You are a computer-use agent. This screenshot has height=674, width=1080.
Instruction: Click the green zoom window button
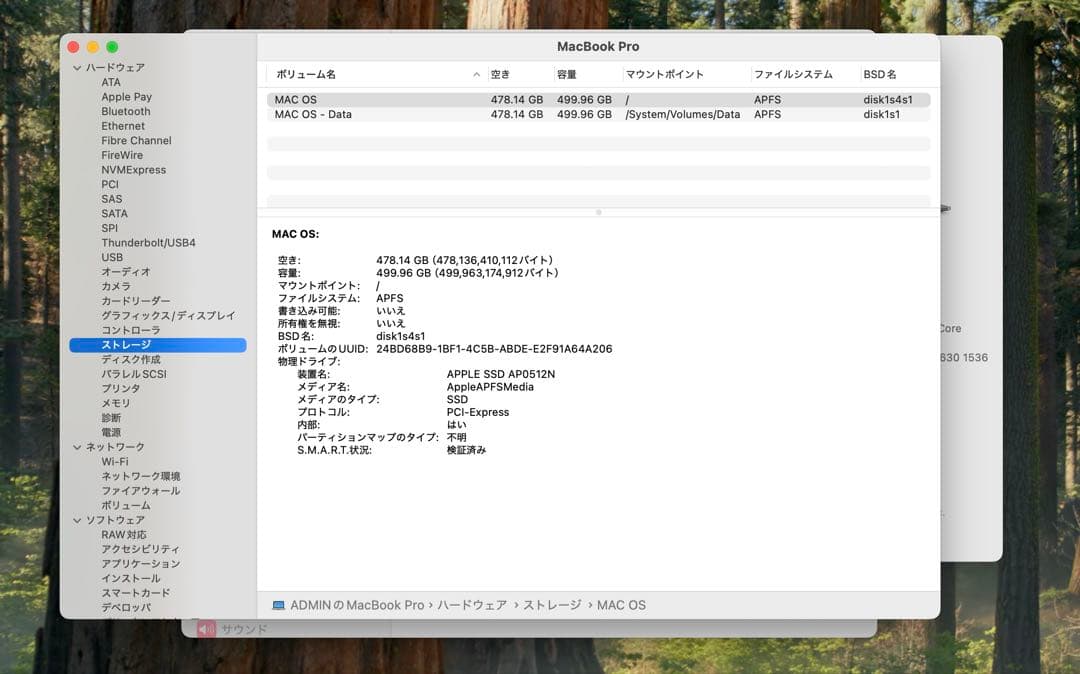click(x=112, y=47)
